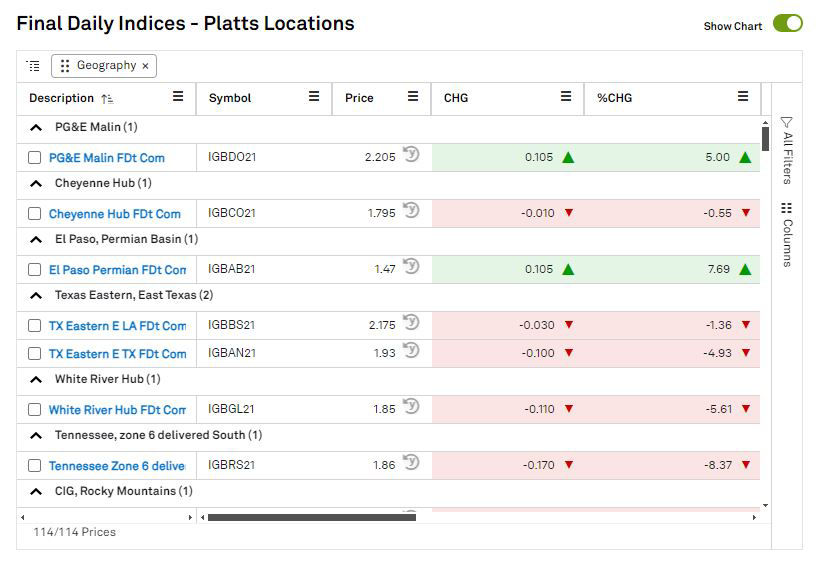
Task: Tick the White River Hub FDt Com checkbox
Action: click(x=35, y=410)
